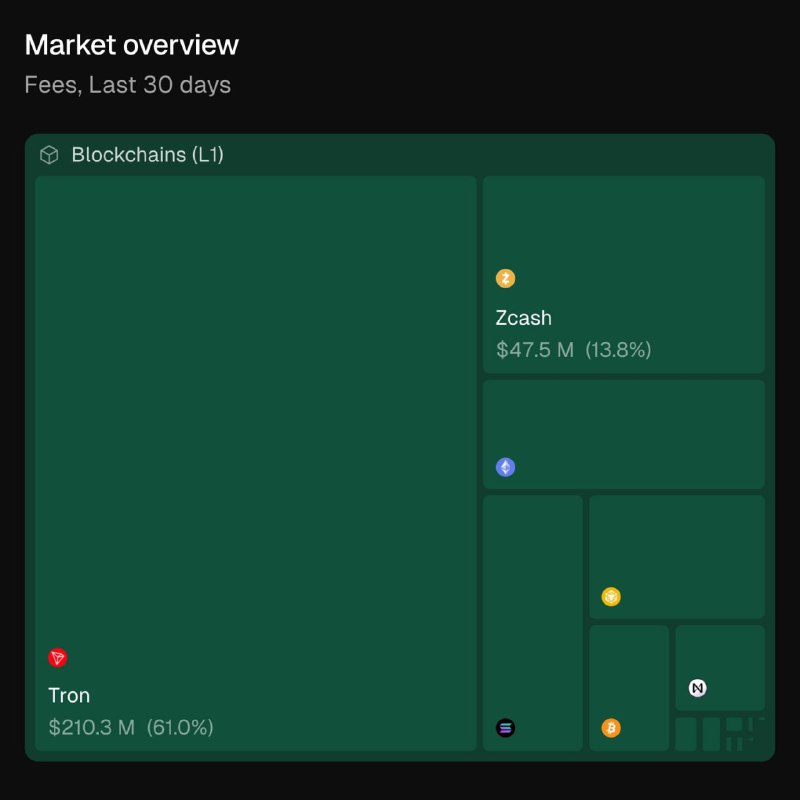Click the orange Bitcoin logo icon
The height and width of the screenshot is (800, 800).
(611, 728)
